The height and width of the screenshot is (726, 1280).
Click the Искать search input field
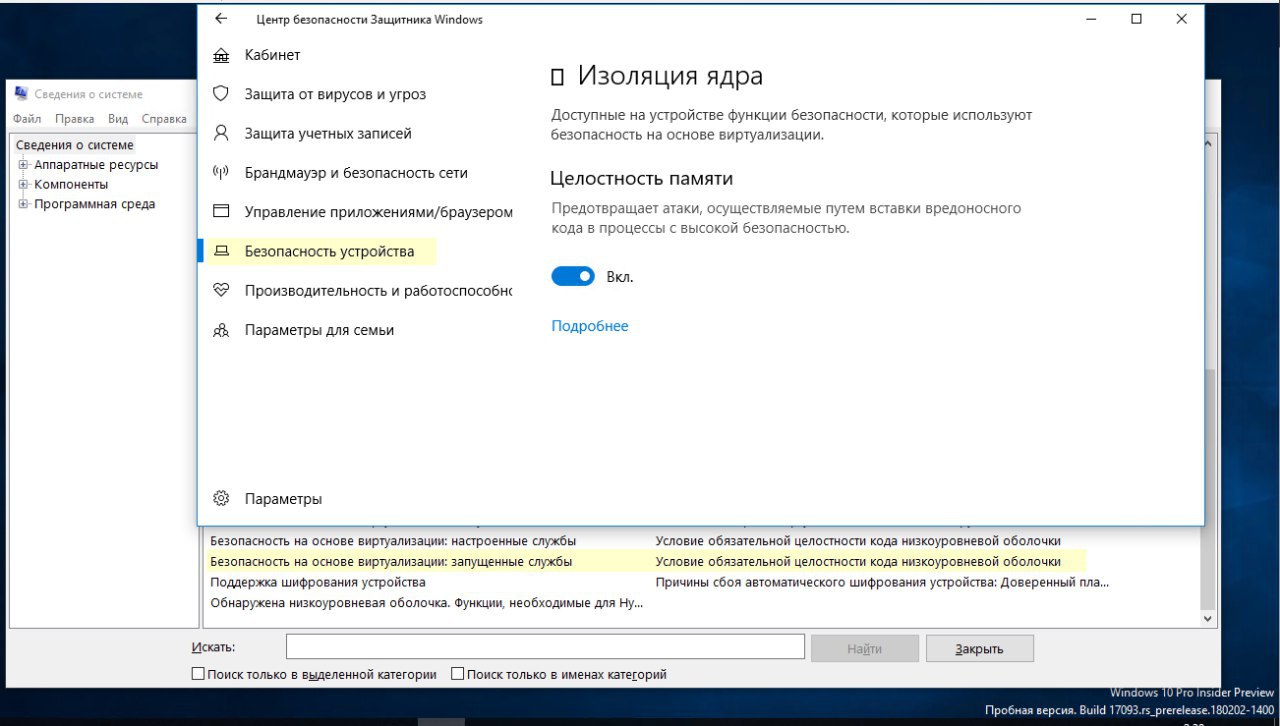point(545,647)
